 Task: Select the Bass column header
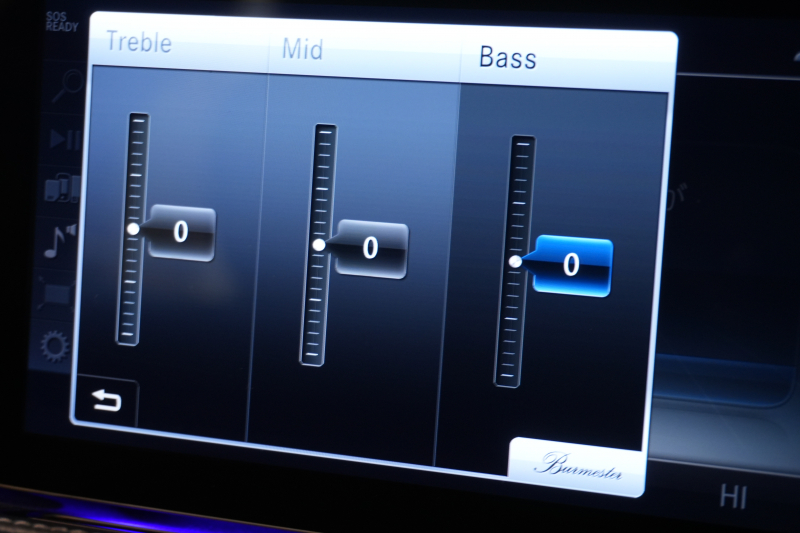coord(507,57)
